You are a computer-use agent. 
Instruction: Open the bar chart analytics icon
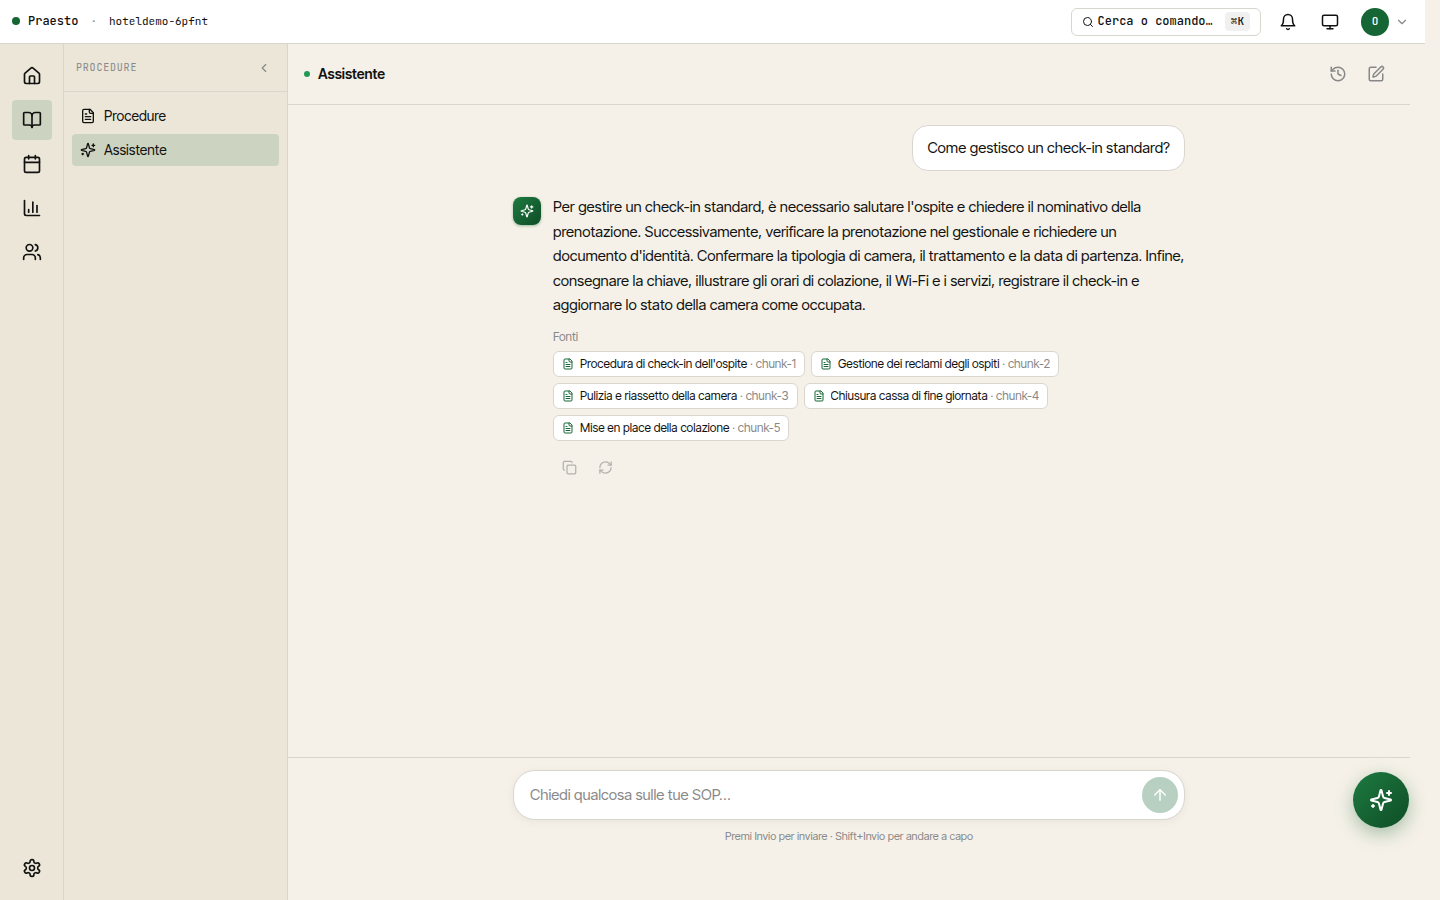pyautogui.click(x=32, y=208)
